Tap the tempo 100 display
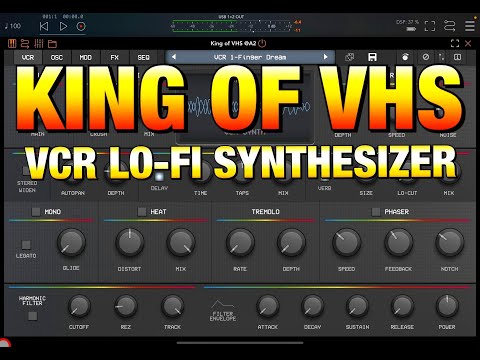The height and width of the screenshot is (360, 480). point(13,26)
